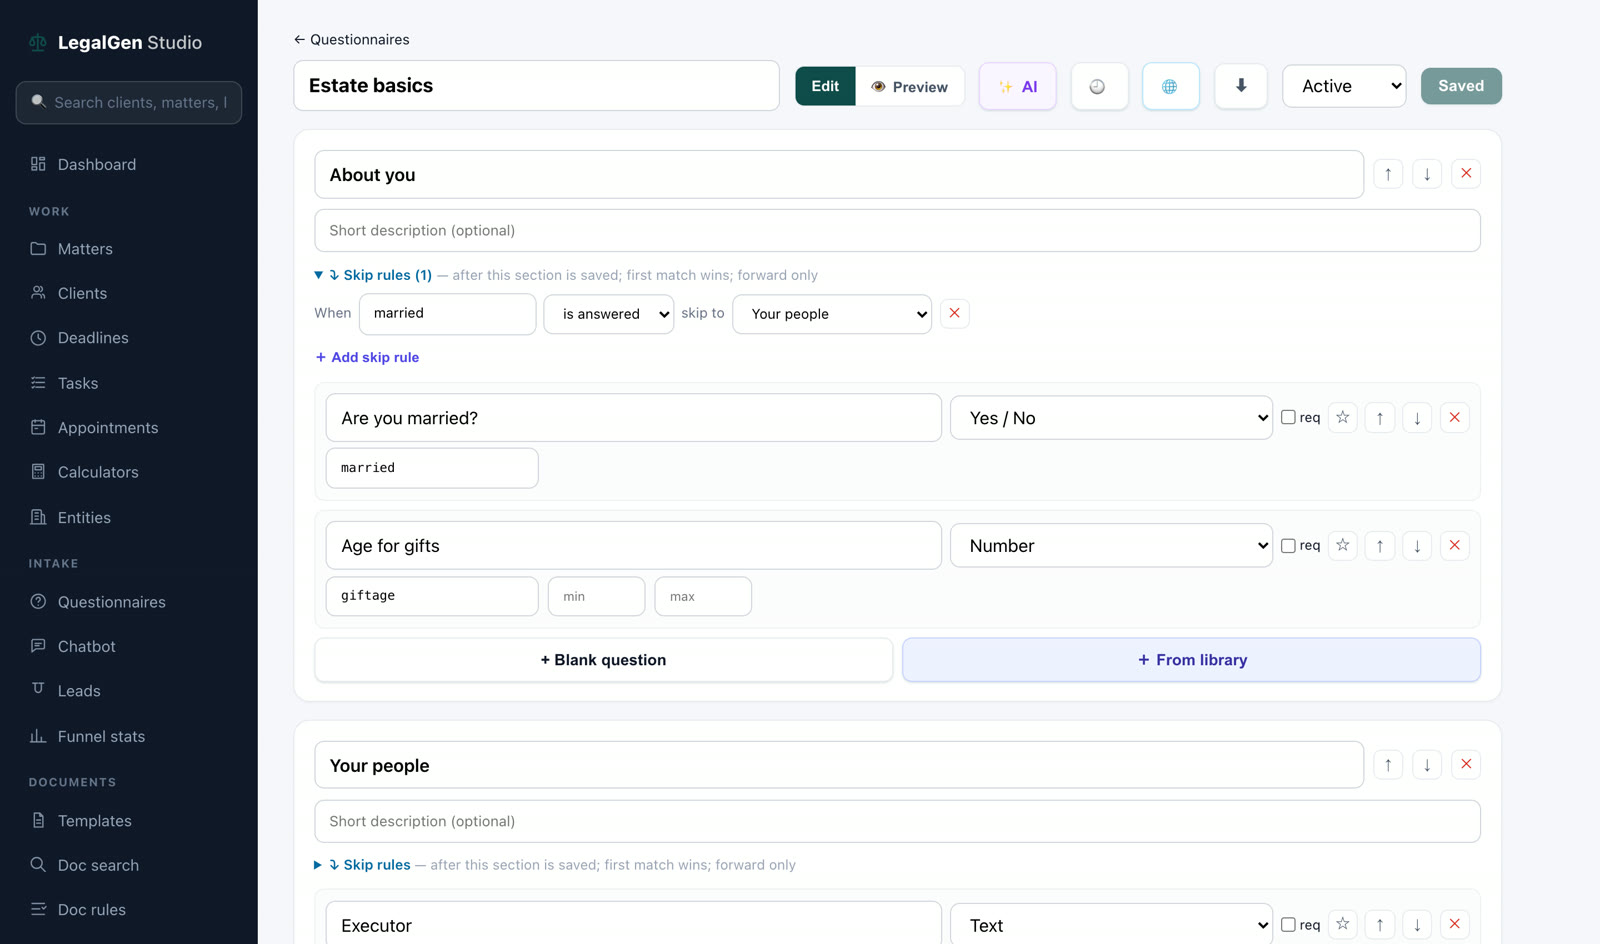Go back to Questionnaires list
Image resolution: width=1600 pixels, height=944 pixels.
coord(351,39)
